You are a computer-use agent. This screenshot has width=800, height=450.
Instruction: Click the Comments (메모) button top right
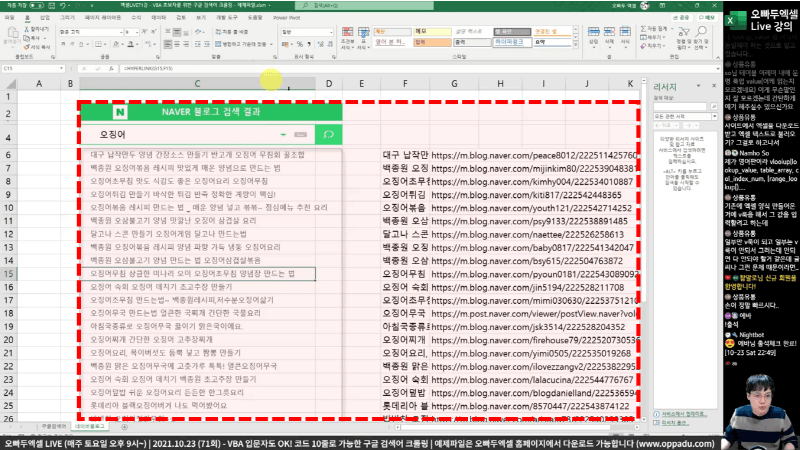coord(707,17)
